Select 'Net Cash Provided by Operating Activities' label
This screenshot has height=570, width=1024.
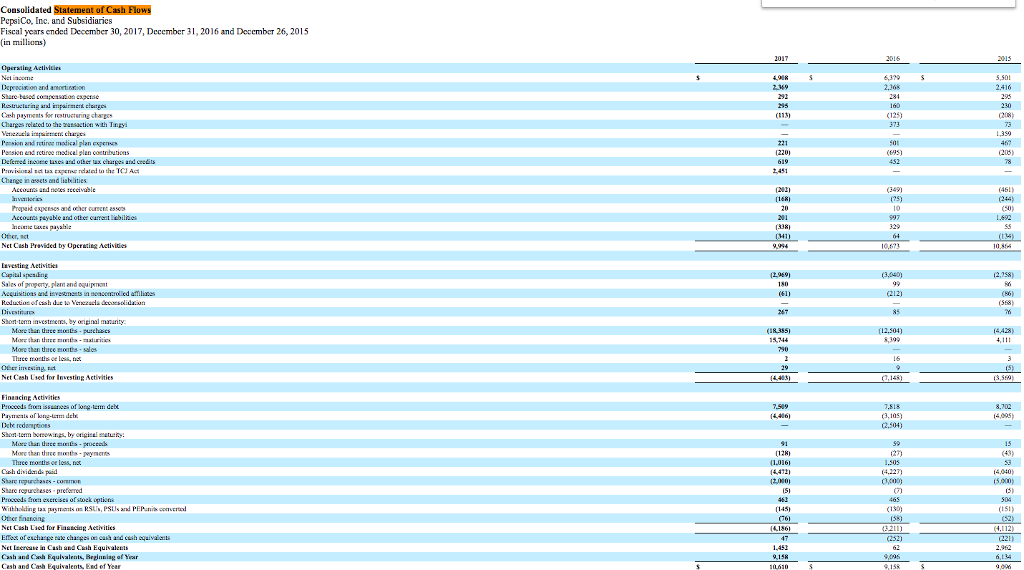(x=64, y=245)
